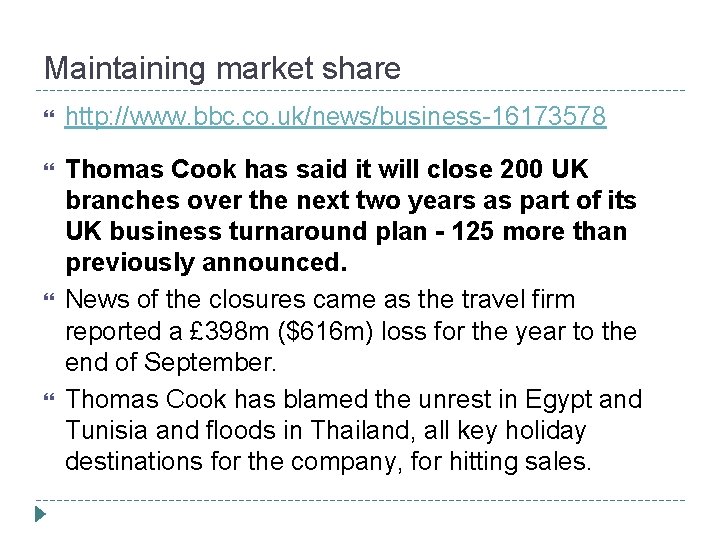Image resolution: width=720 pixels, height=540 pixels.
Task: Select the 'Maintaining market share' slide title
Action: 222,68
